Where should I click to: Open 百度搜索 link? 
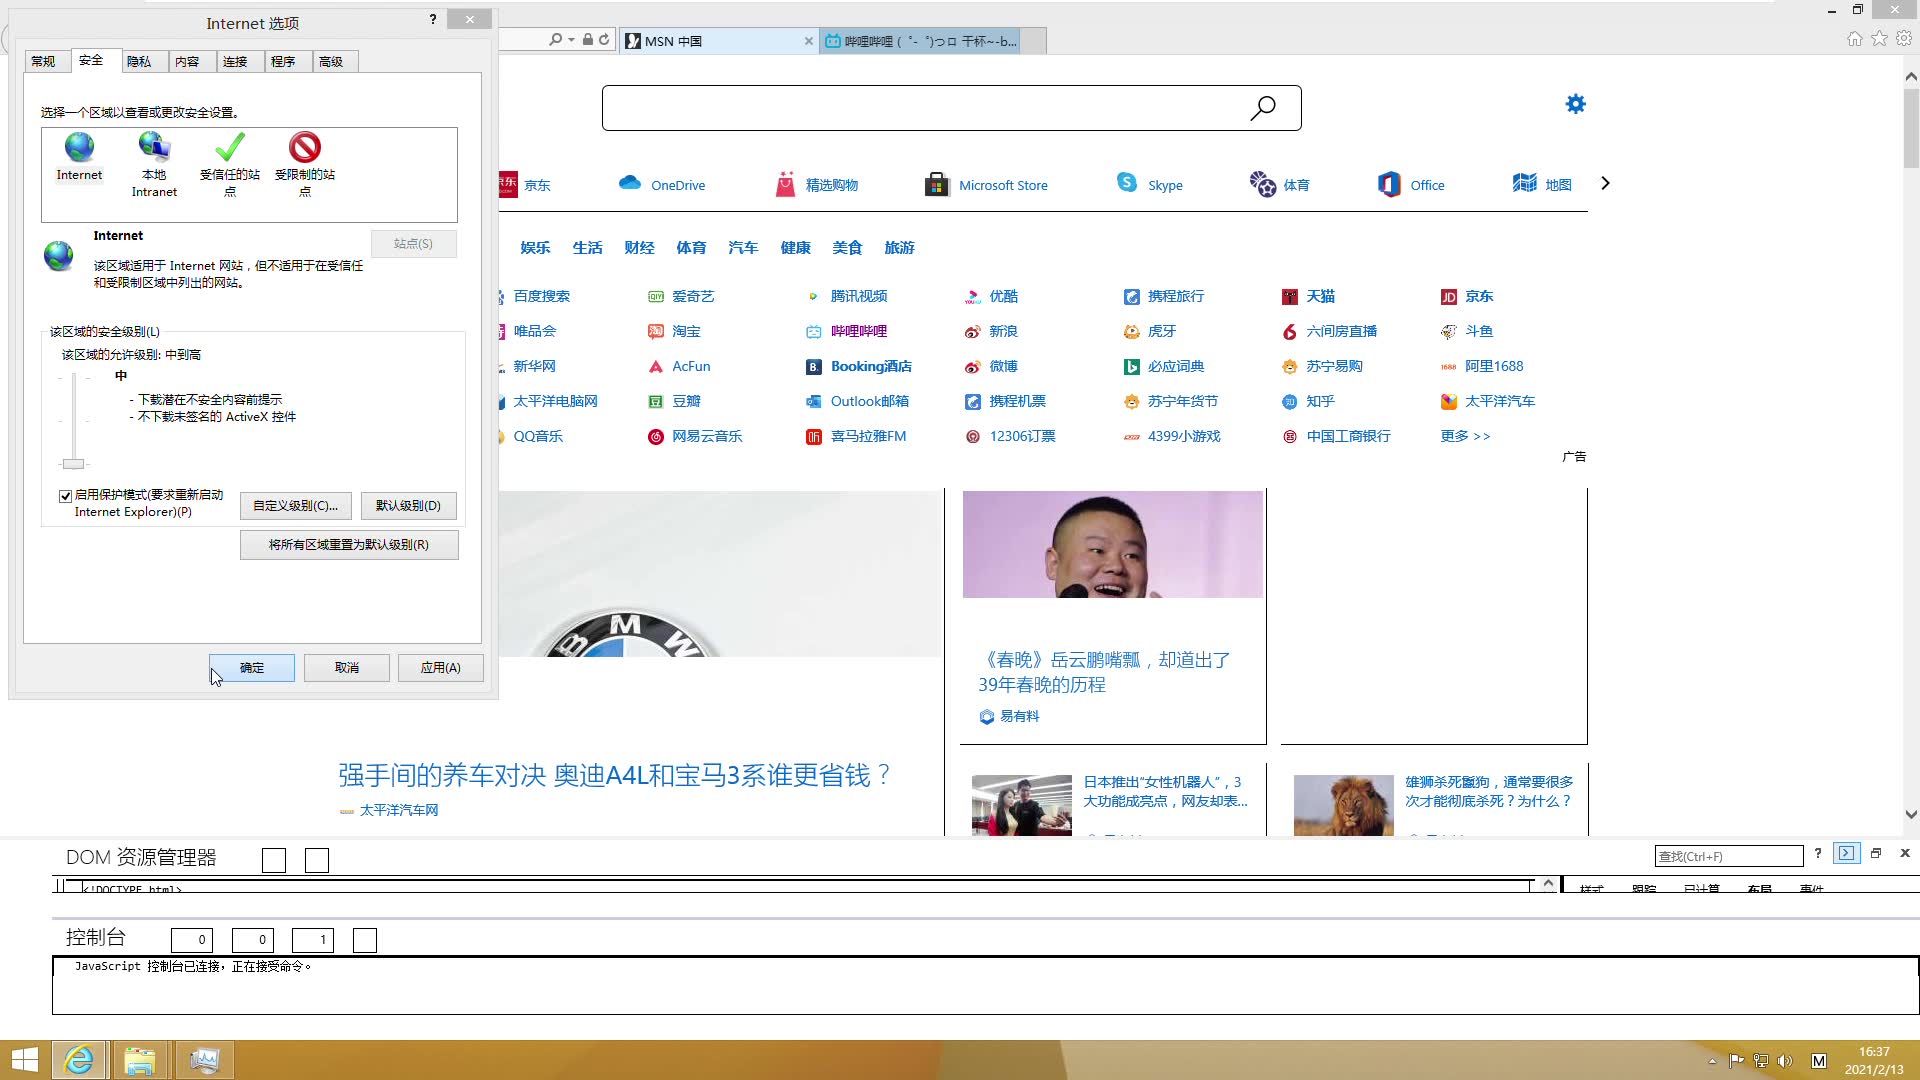coord(541,296)
